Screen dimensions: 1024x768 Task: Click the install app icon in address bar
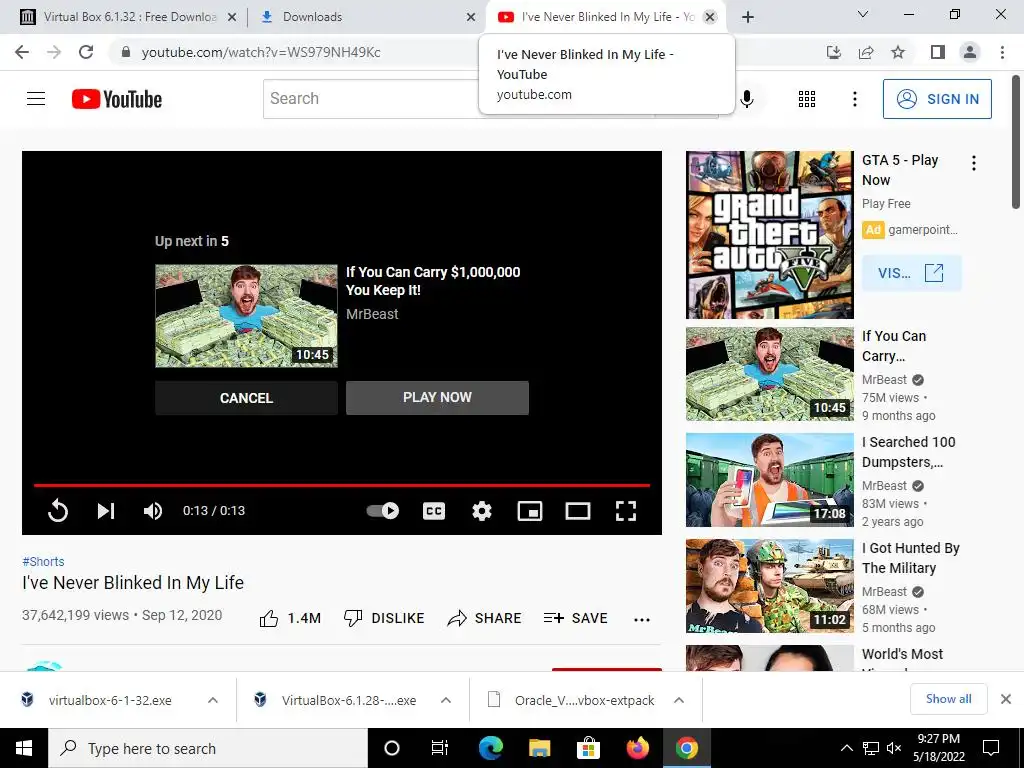(834, 52)
